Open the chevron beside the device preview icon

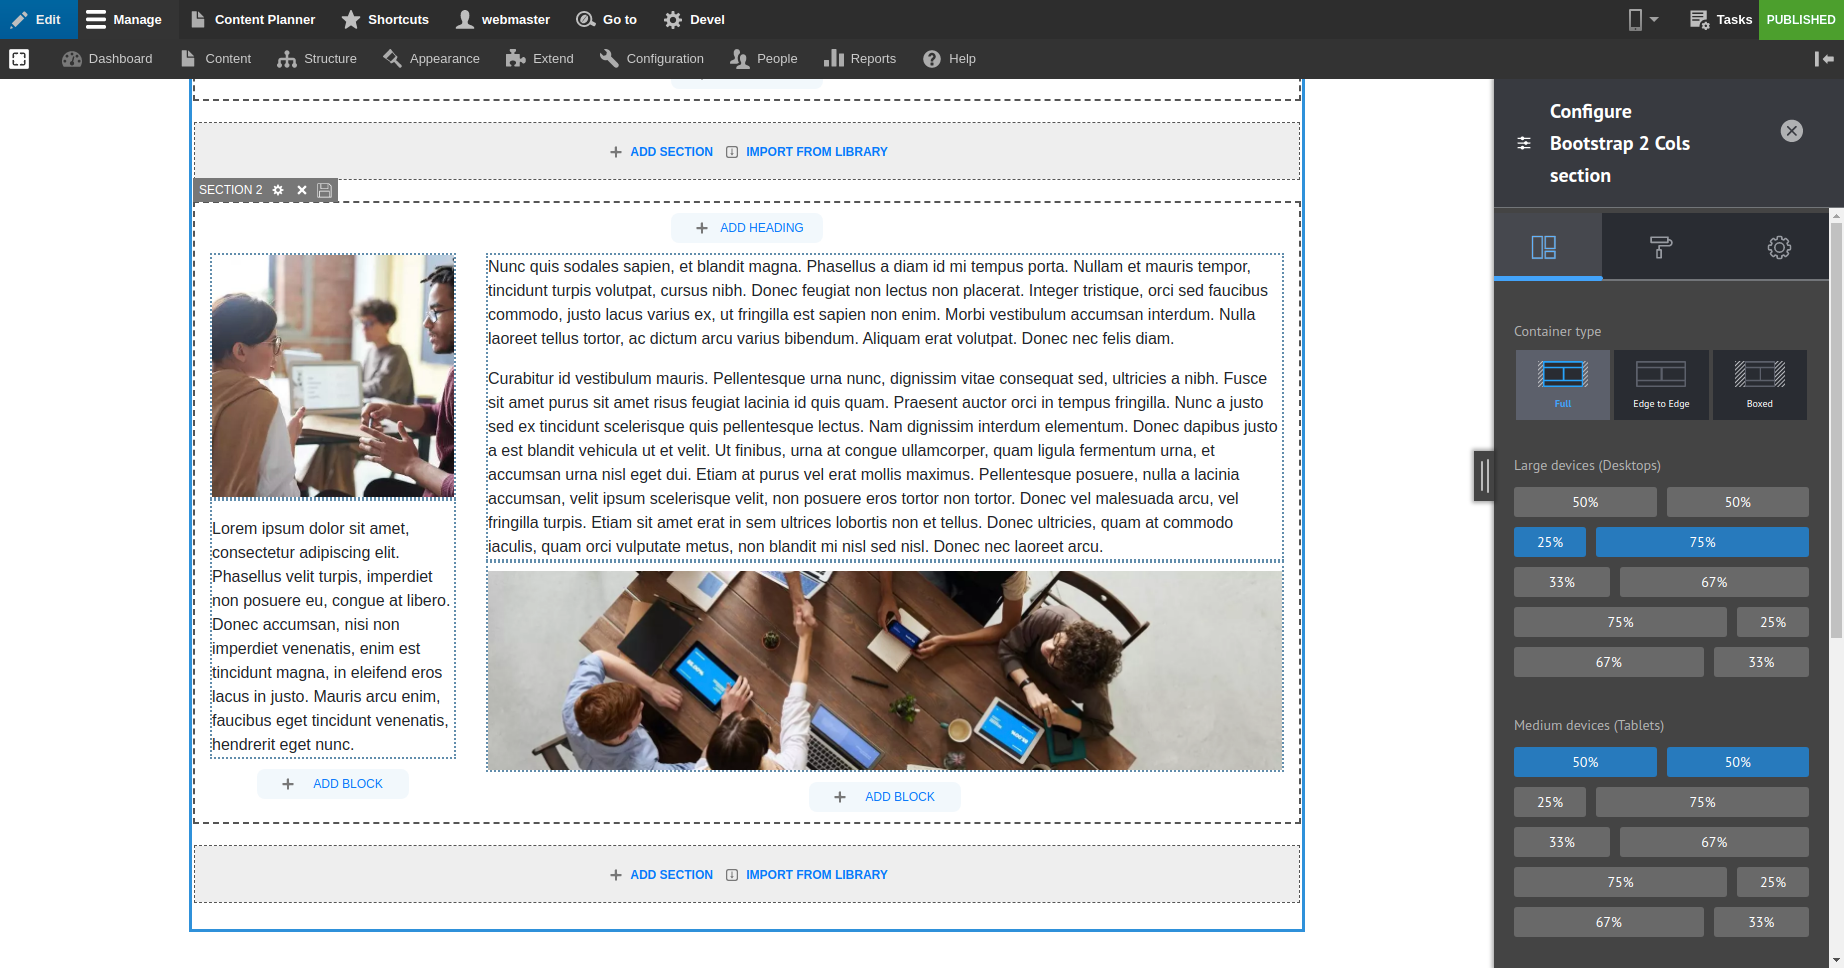(1654, 19)
